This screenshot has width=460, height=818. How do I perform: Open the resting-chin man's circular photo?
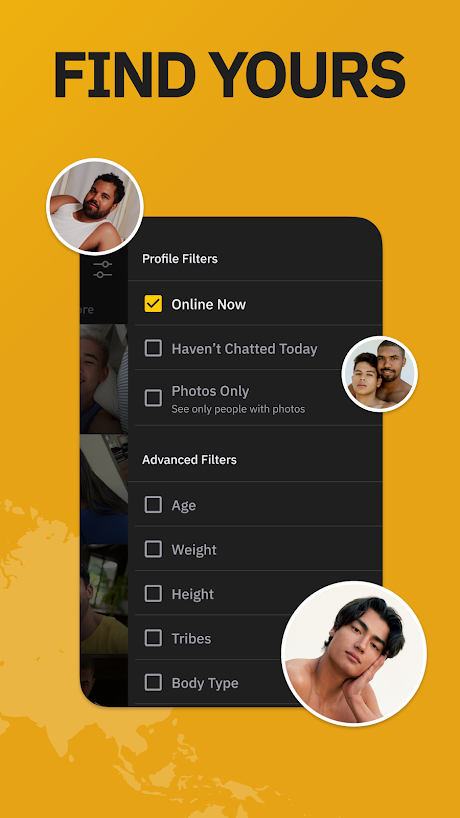pyautogui.click(x=354, y=654)
